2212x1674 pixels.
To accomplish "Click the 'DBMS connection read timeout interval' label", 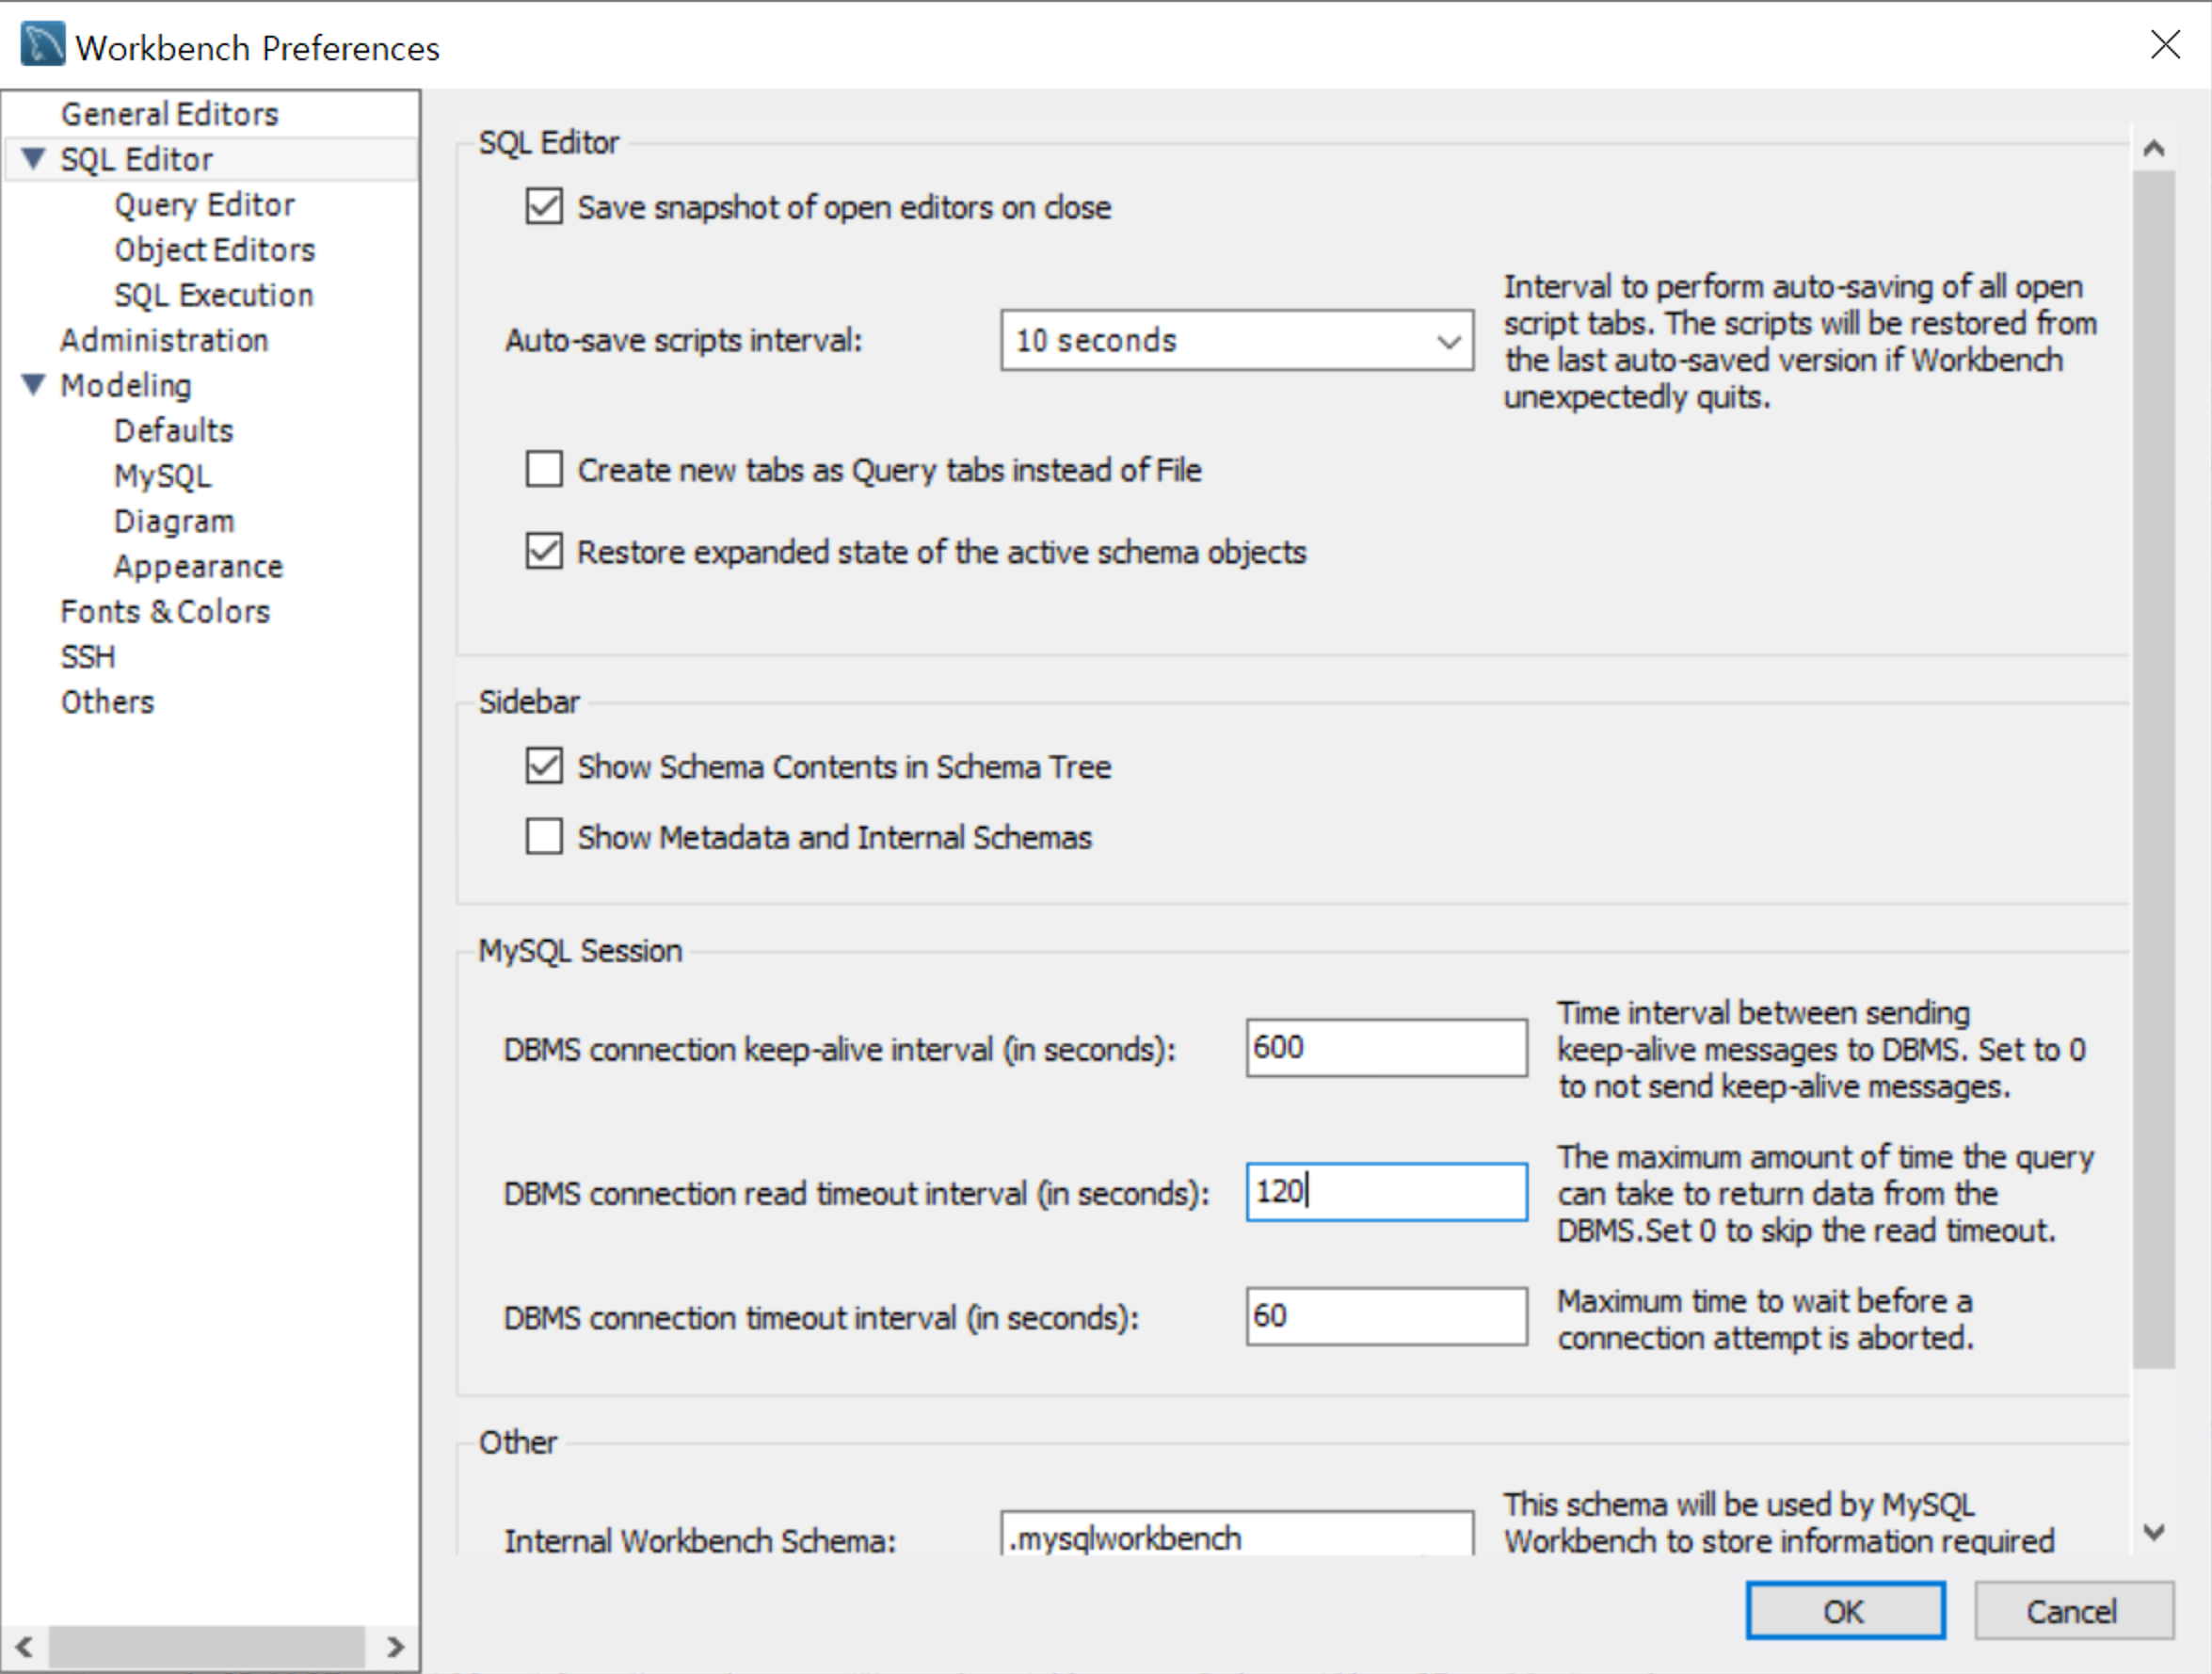I will coord(857,1193).
